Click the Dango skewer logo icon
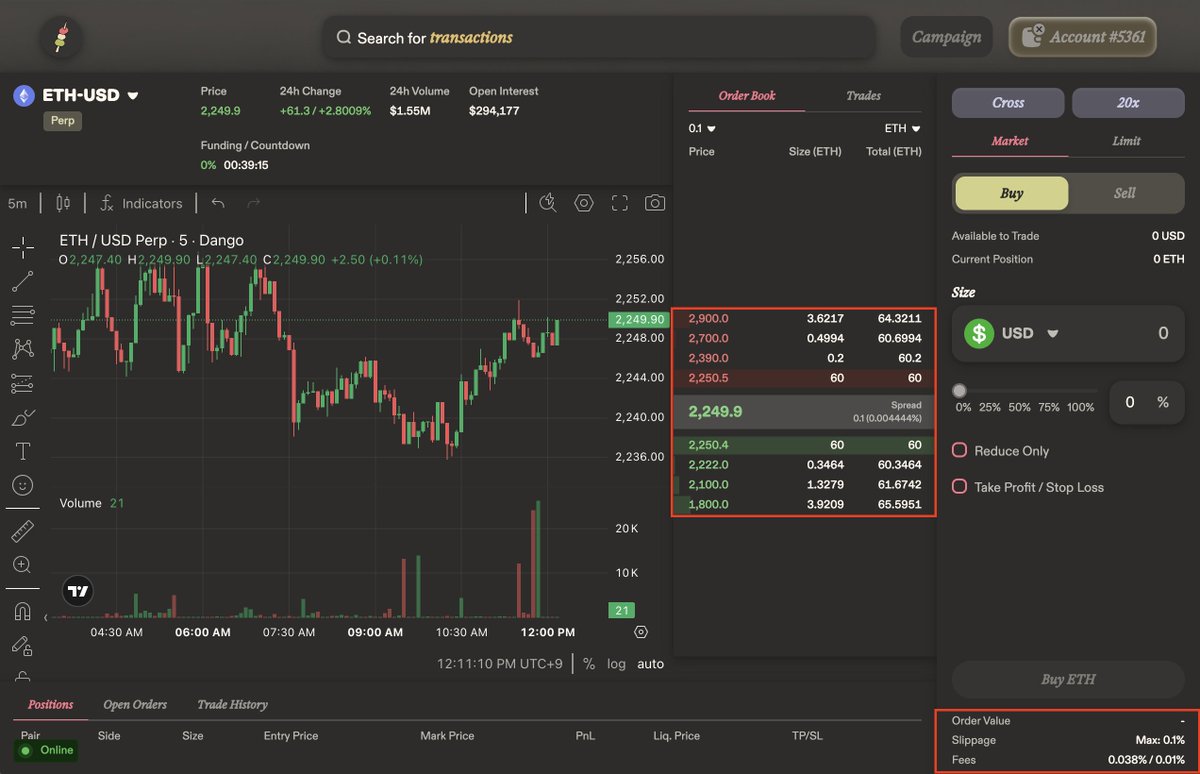The image size is (1200, 774). (x=62, y=38)
